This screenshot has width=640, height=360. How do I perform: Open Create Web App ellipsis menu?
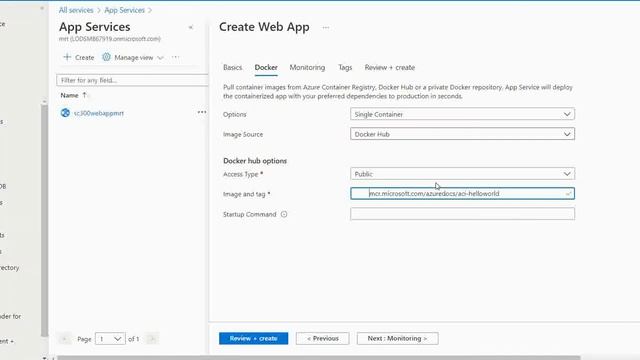(x=326, y=27)
